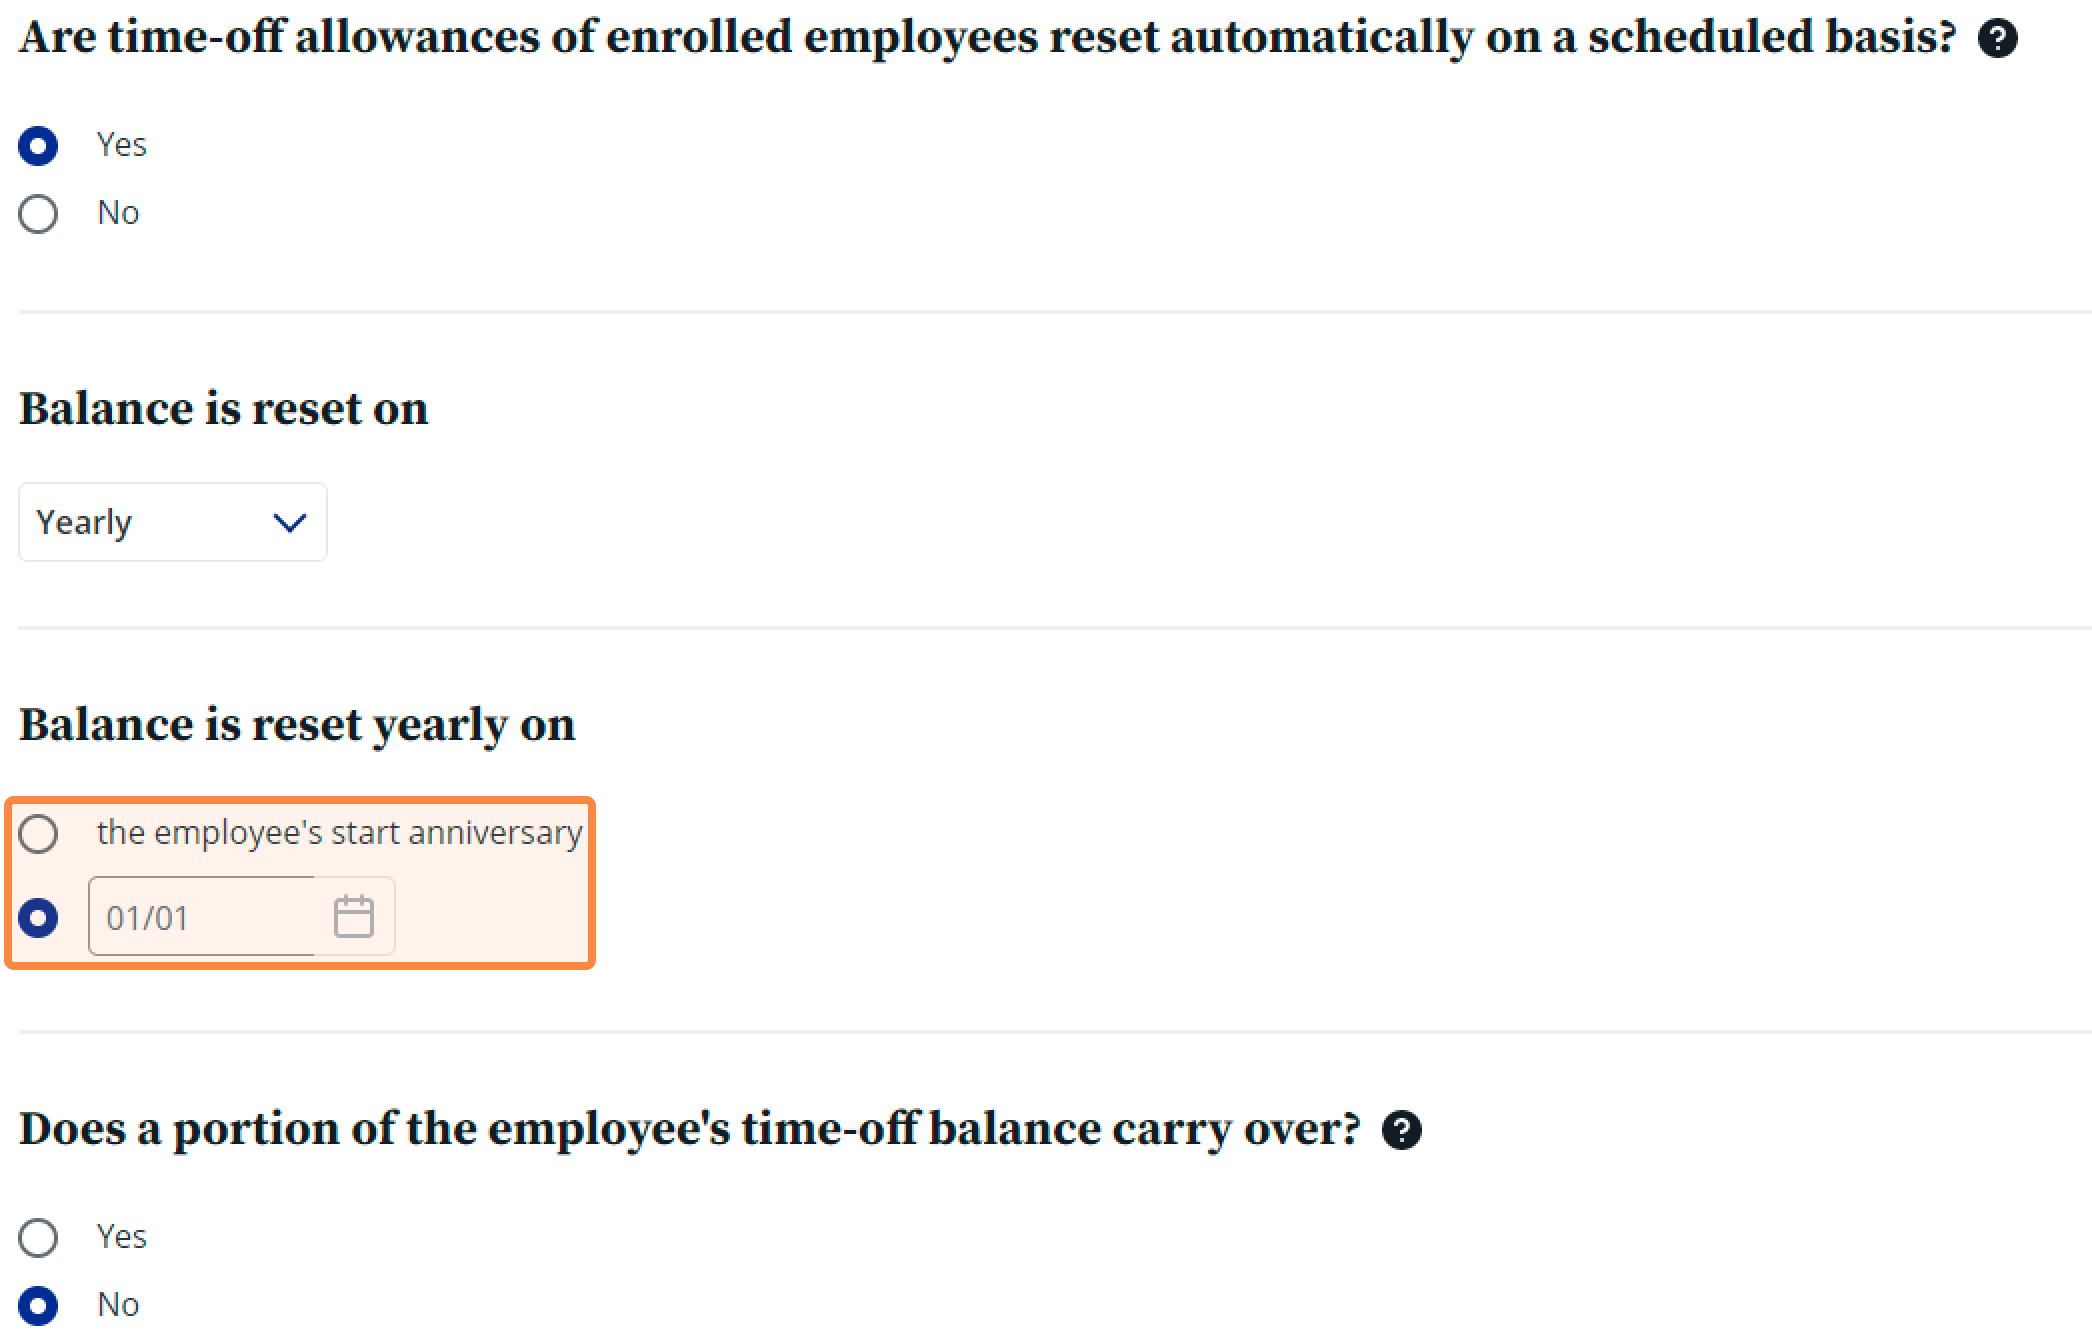This screenshot has height=1344, width=2092.
Task: Select the fixed date radio beside 01/01
Action: [x=38, y=917]
